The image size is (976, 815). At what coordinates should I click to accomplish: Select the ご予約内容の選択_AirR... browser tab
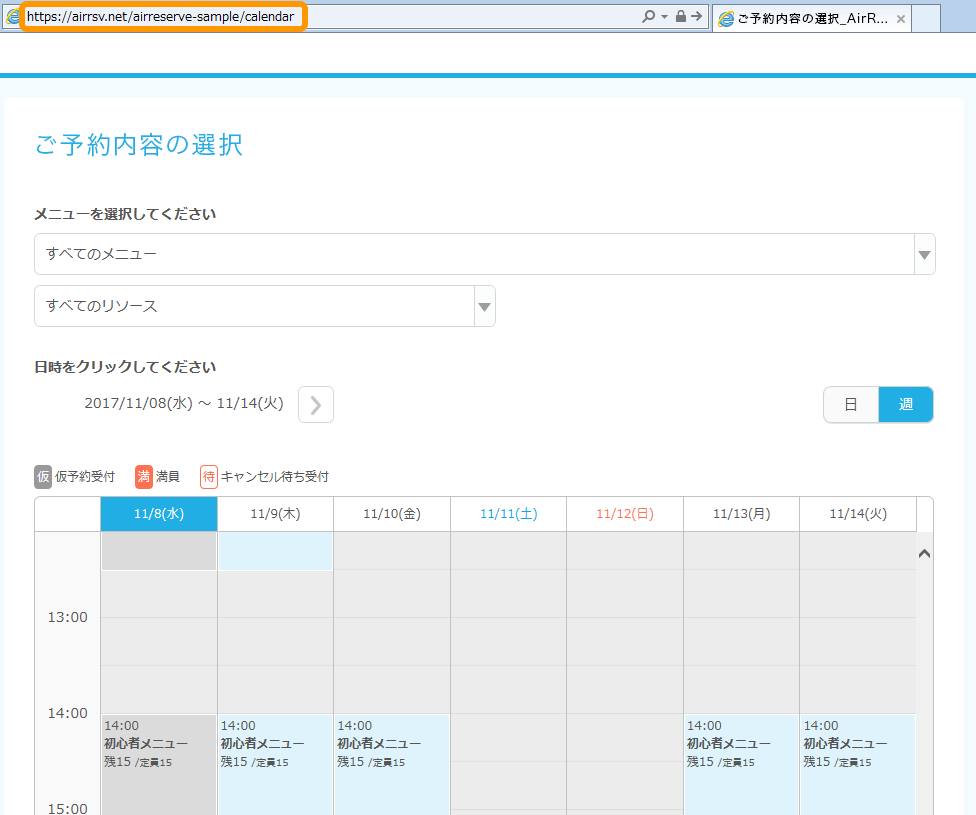(812, 19)
